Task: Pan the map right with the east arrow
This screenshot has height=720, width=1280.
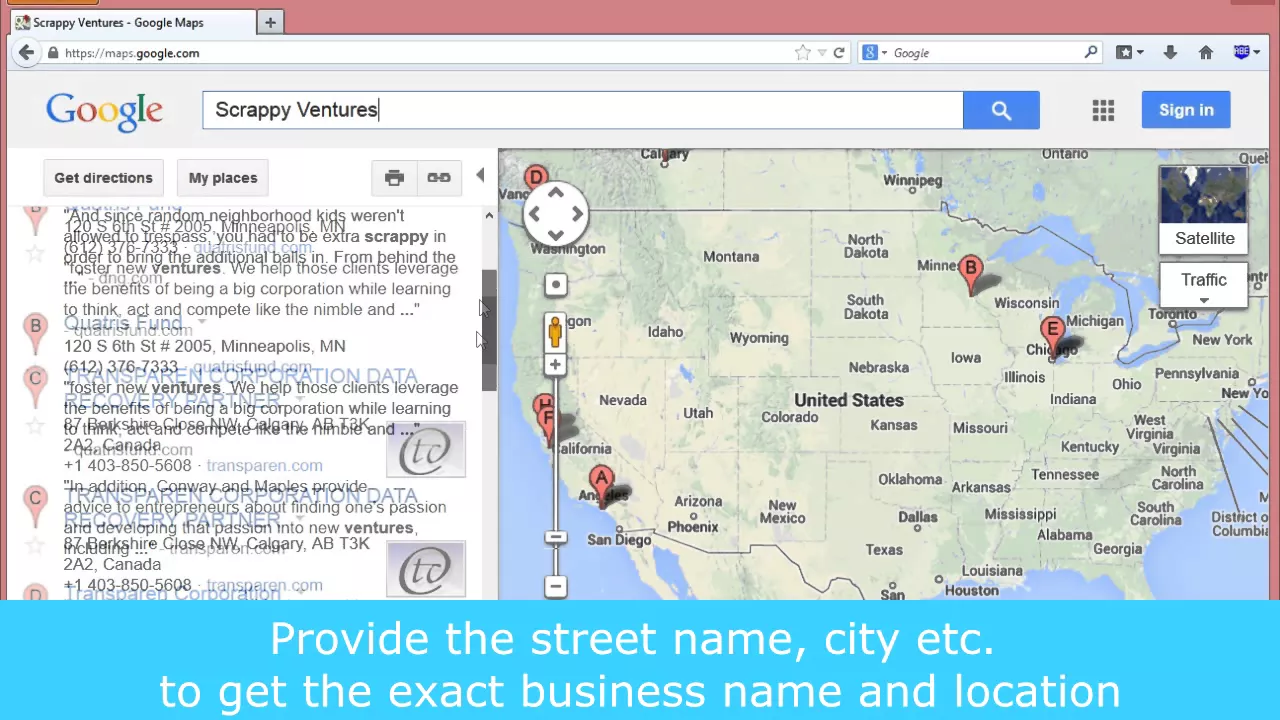Action: point(577,214)
